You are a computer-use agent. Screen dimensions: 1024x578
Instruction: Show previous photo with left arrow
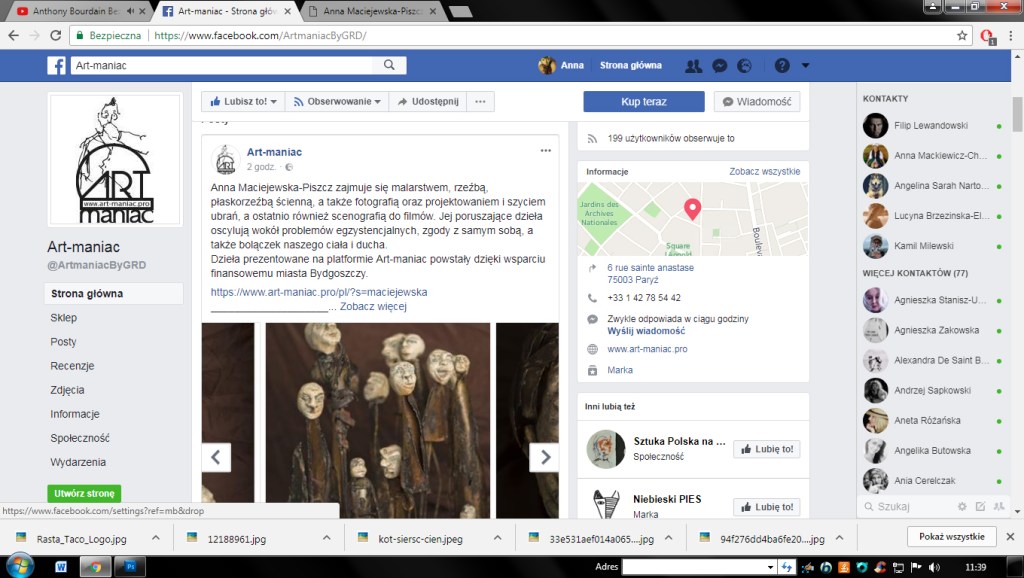(216, 457)
